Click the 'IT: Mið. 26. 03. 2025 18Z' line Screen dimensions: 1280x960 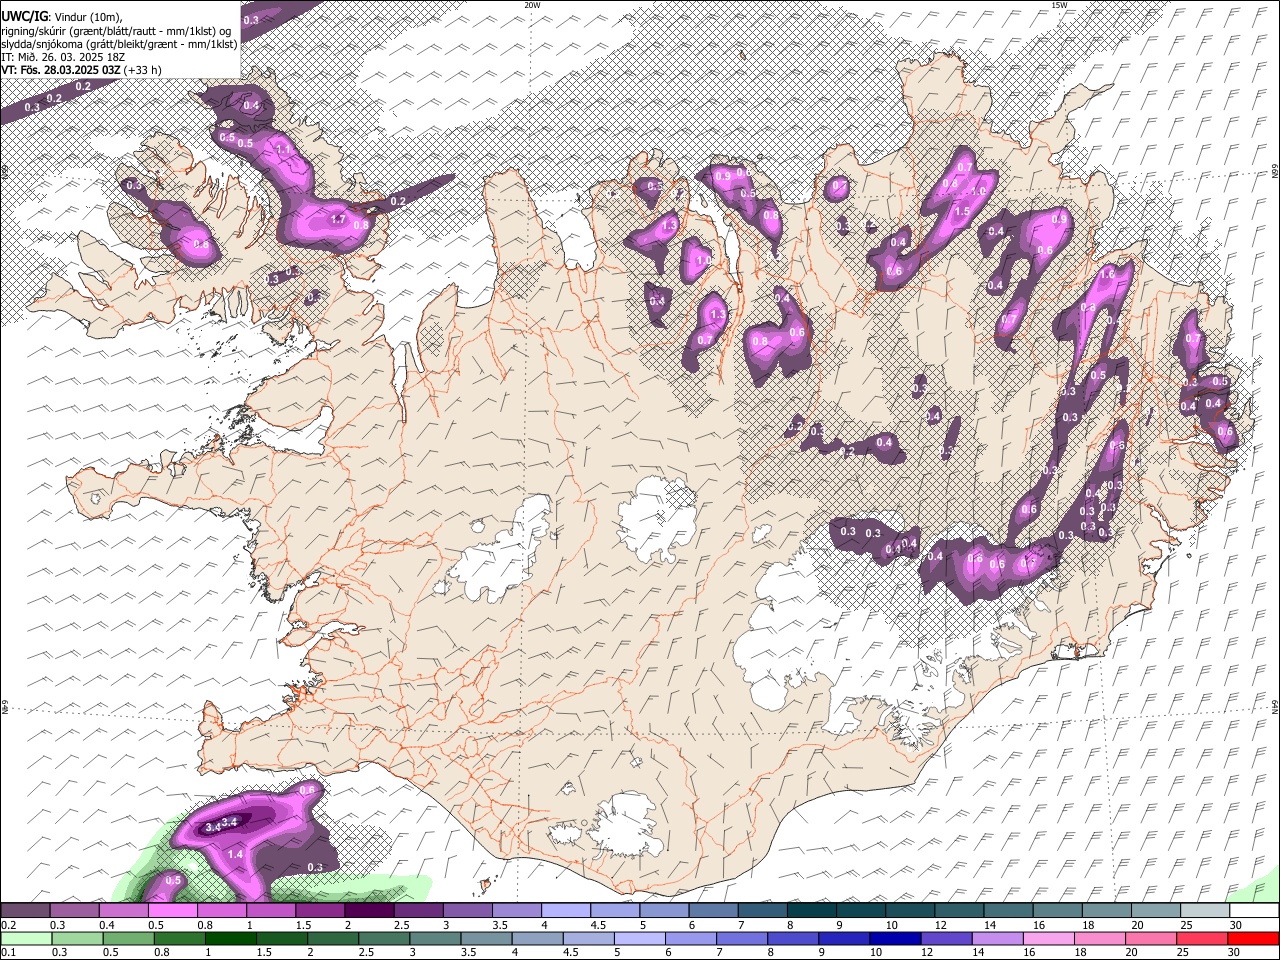point(63,57)
